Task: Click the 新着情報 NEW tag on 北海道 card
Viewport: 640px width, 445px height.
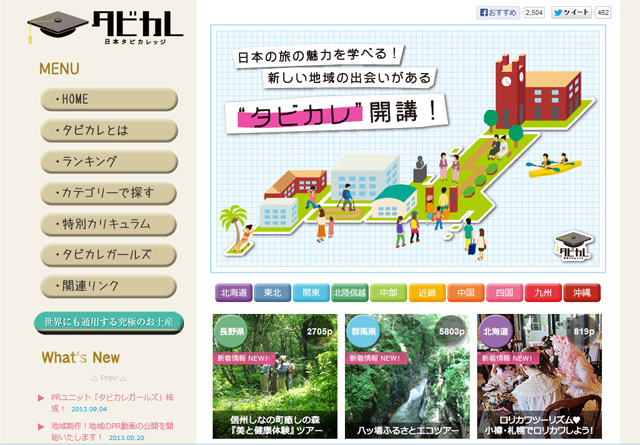Action: [x=509, y=358]
